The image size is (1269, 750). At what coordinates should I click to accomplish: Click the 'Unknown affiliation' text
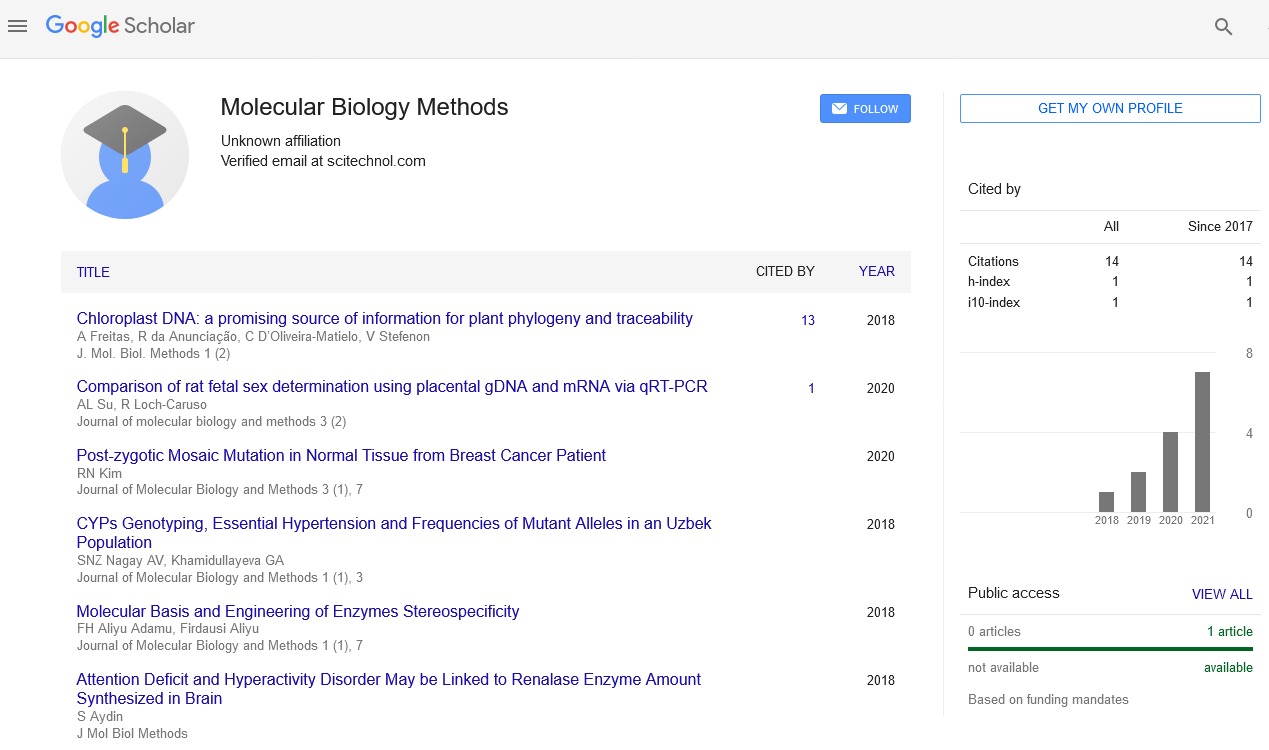[x=281, y=141]
